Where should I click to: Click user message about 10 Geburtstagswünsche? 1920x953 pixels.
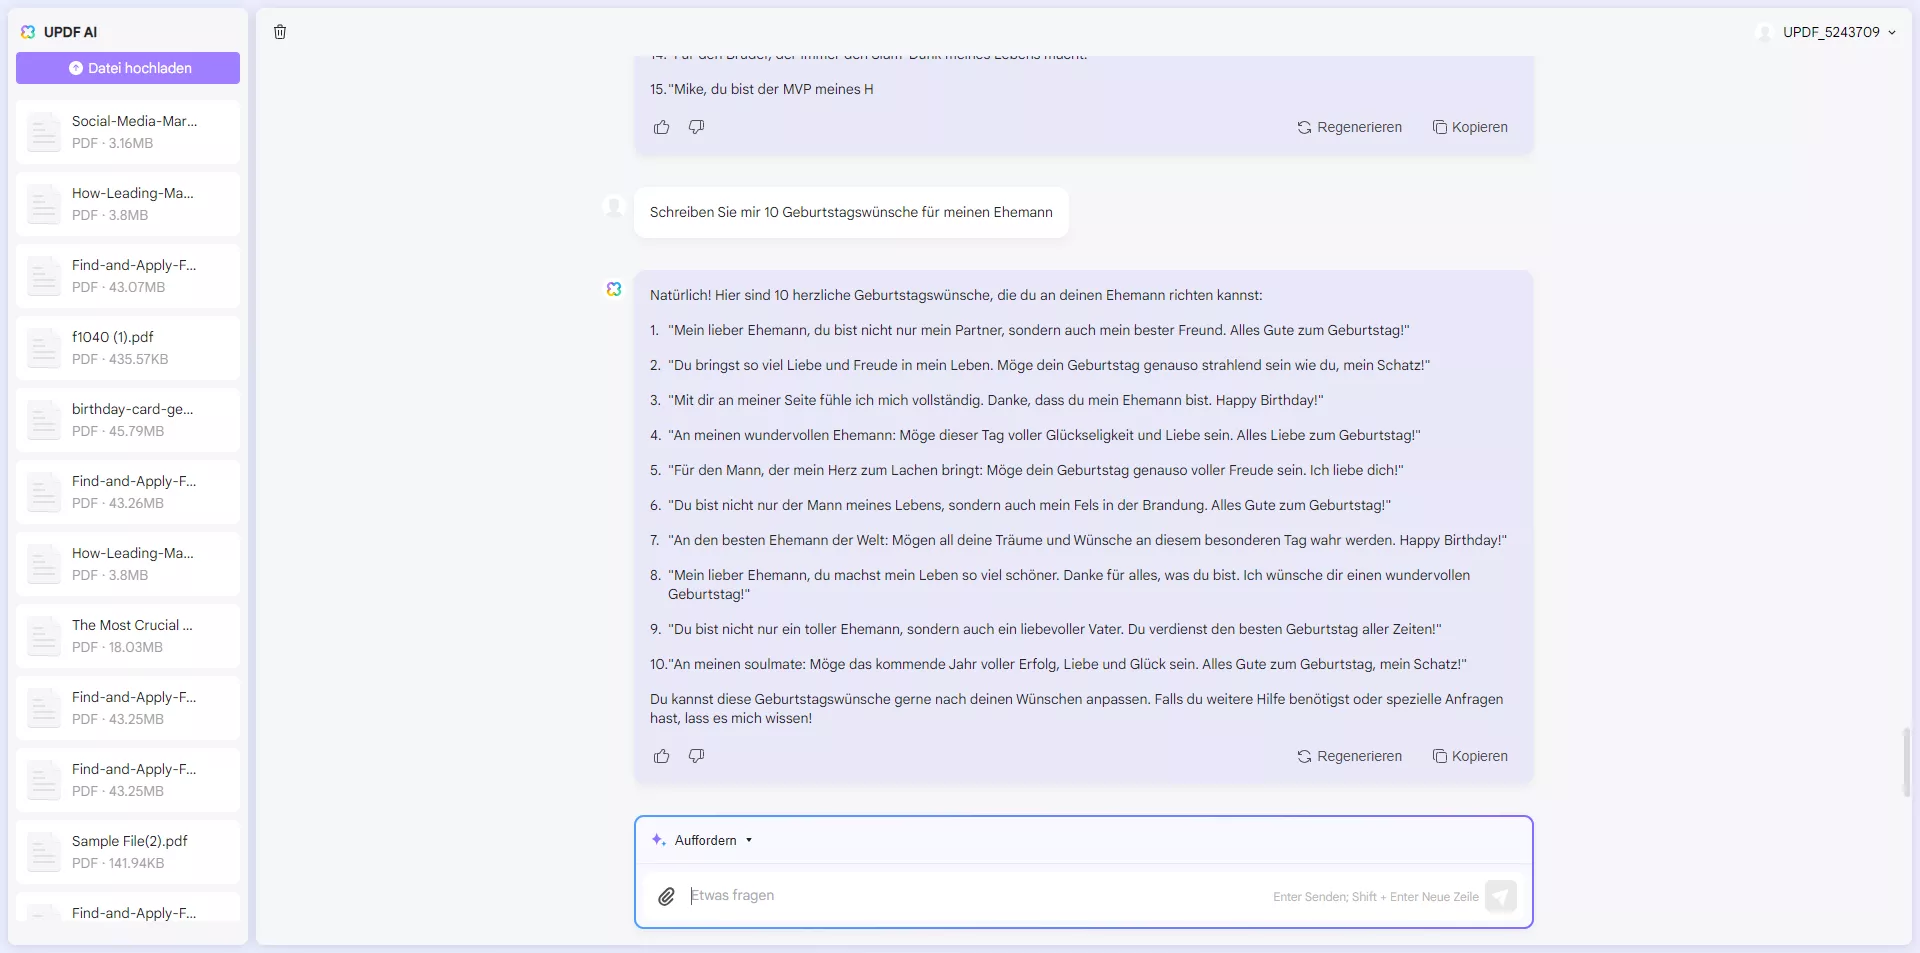point(851,212)
